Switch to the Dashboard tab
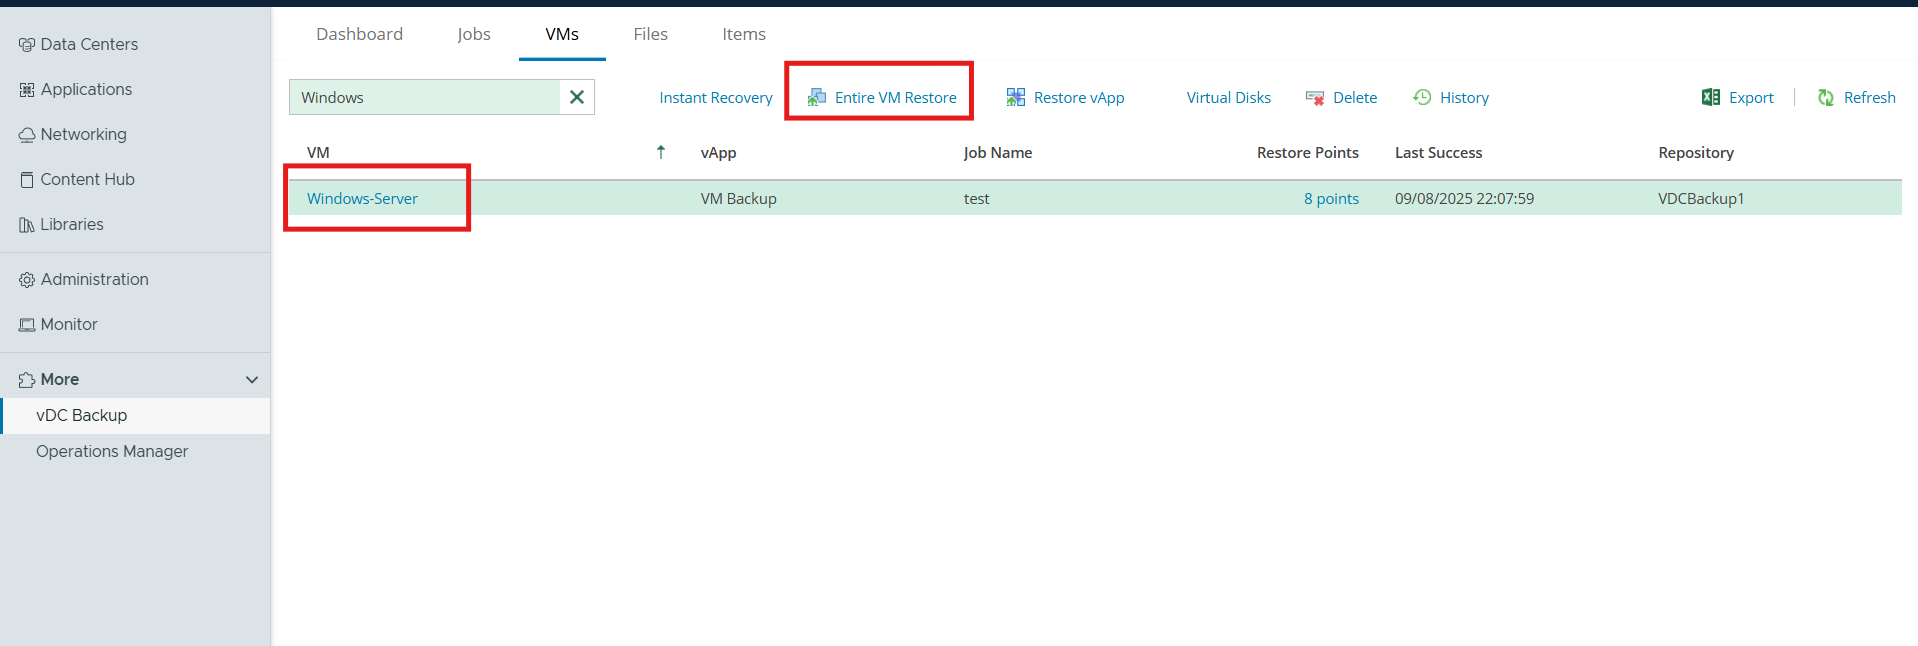Image resolution: width=1918 pixels, height=646 pixels. click(x=360, y=34)
